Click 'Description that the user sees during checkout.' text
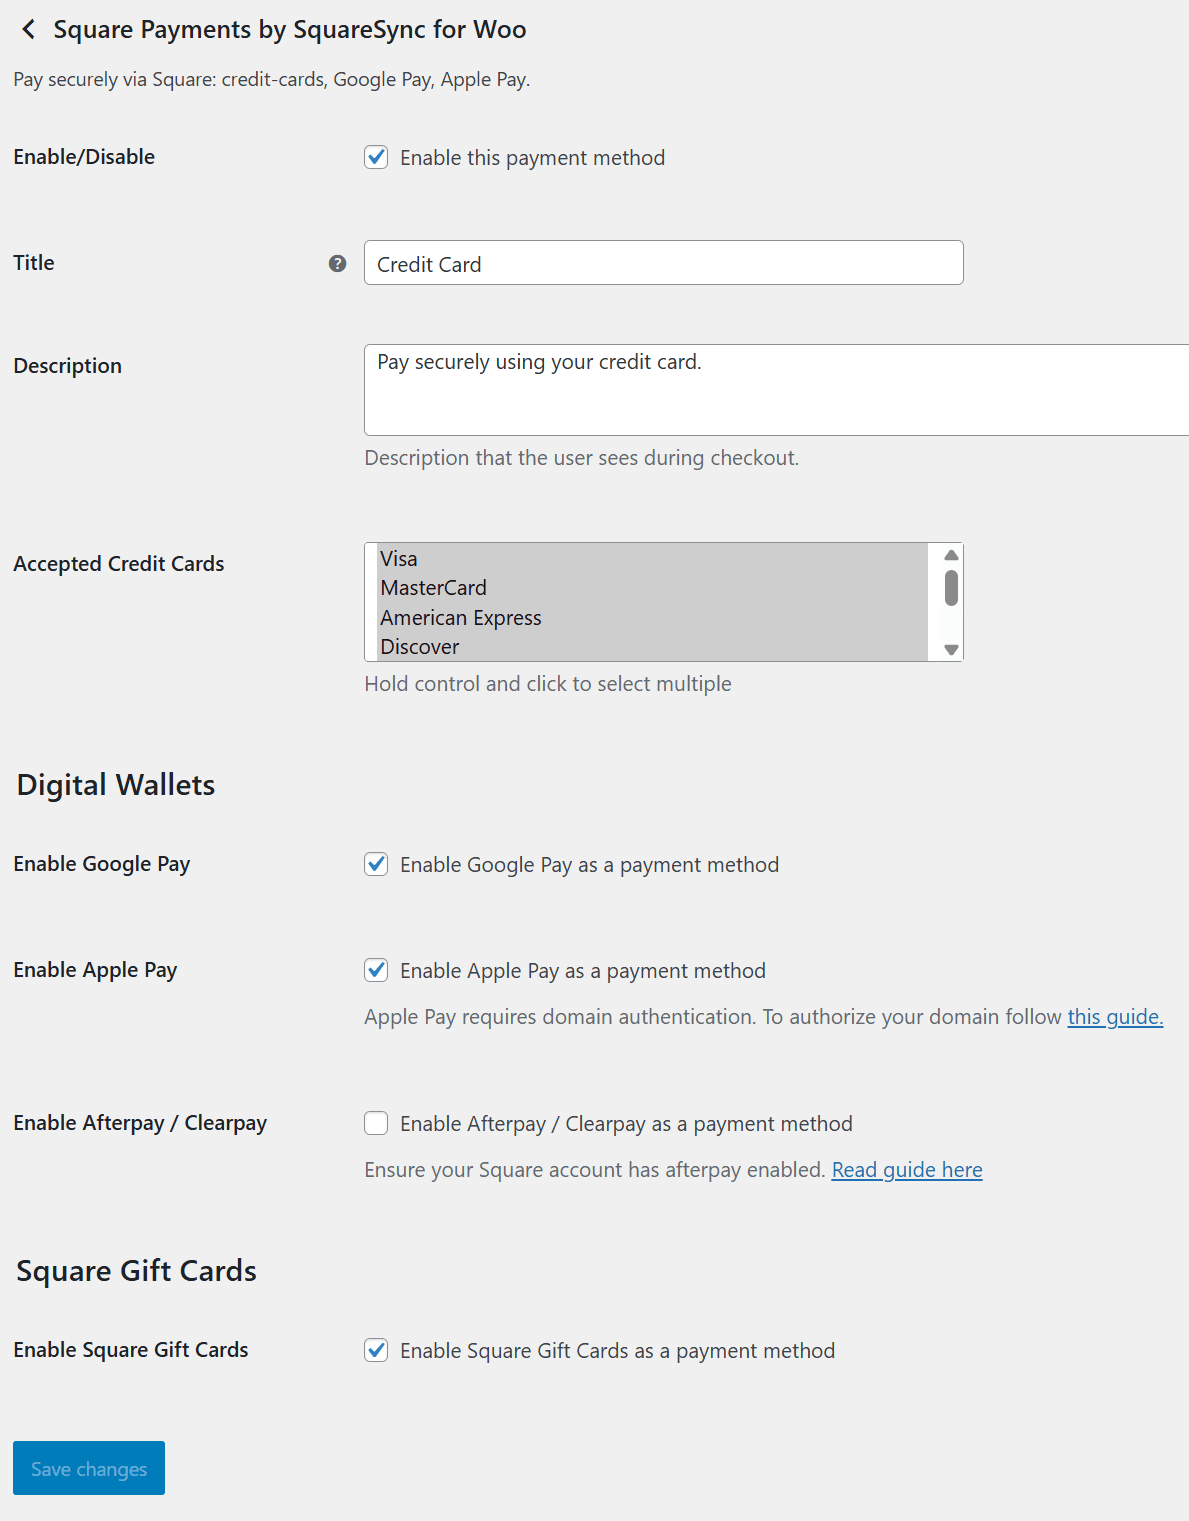This screenshot has height=1521, width=1189. pyautogui.click(x=582, y=458)
